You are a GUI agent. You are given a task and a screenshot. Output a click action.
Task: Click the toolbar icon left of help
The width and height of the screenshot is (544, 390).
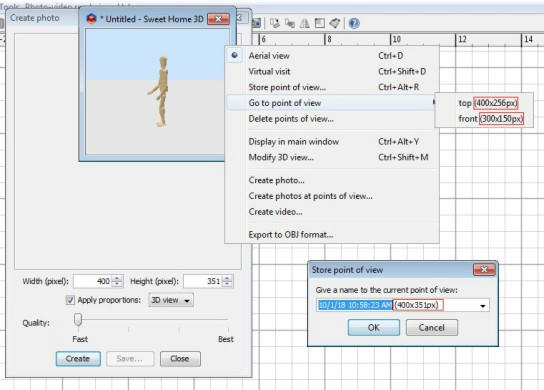(x=334, y=23)
